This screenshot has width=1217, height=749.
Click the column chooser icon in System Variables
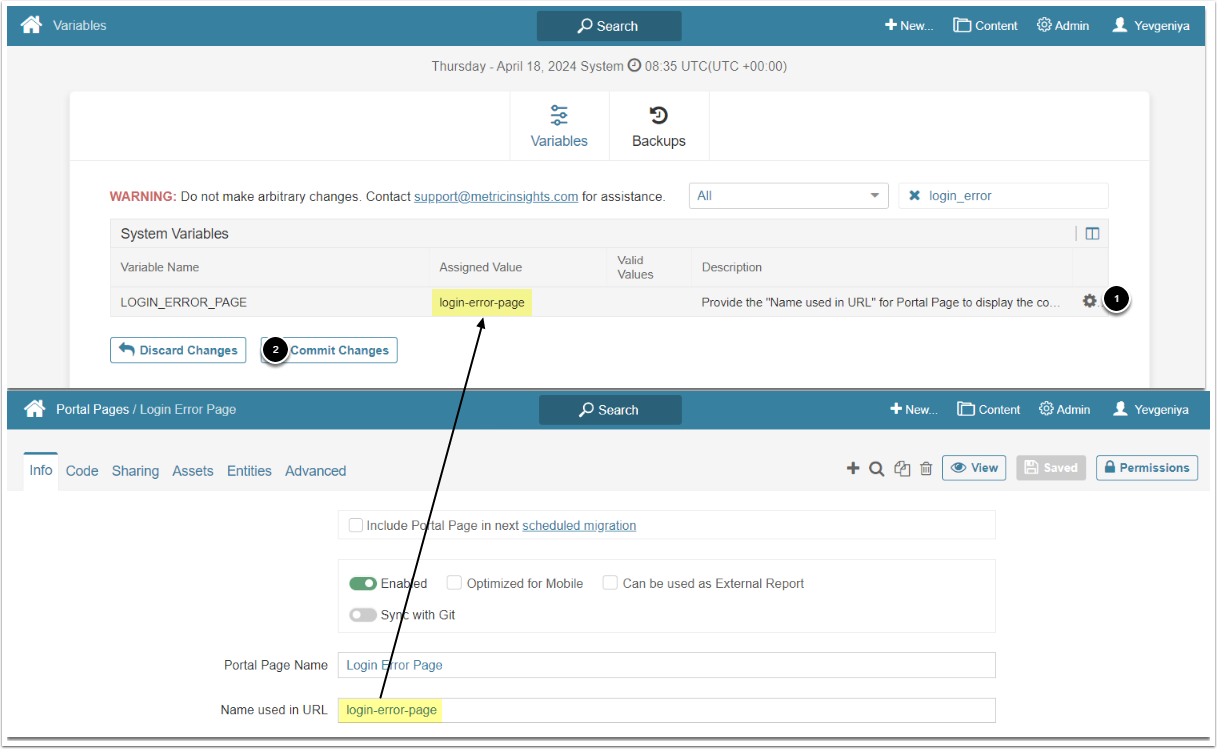1092,234
